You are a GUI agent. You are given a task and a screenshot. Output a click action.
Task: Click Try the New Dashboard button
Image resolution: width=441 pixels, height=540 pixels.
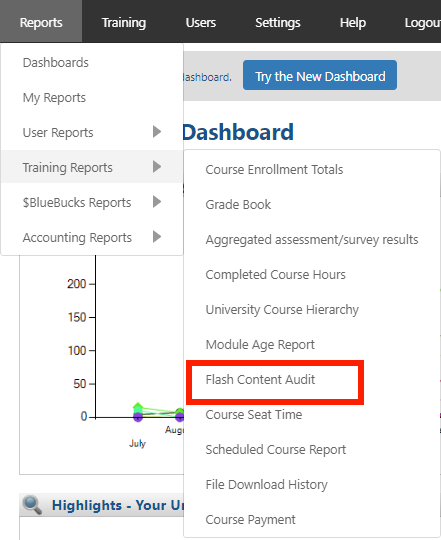(320, 75)
